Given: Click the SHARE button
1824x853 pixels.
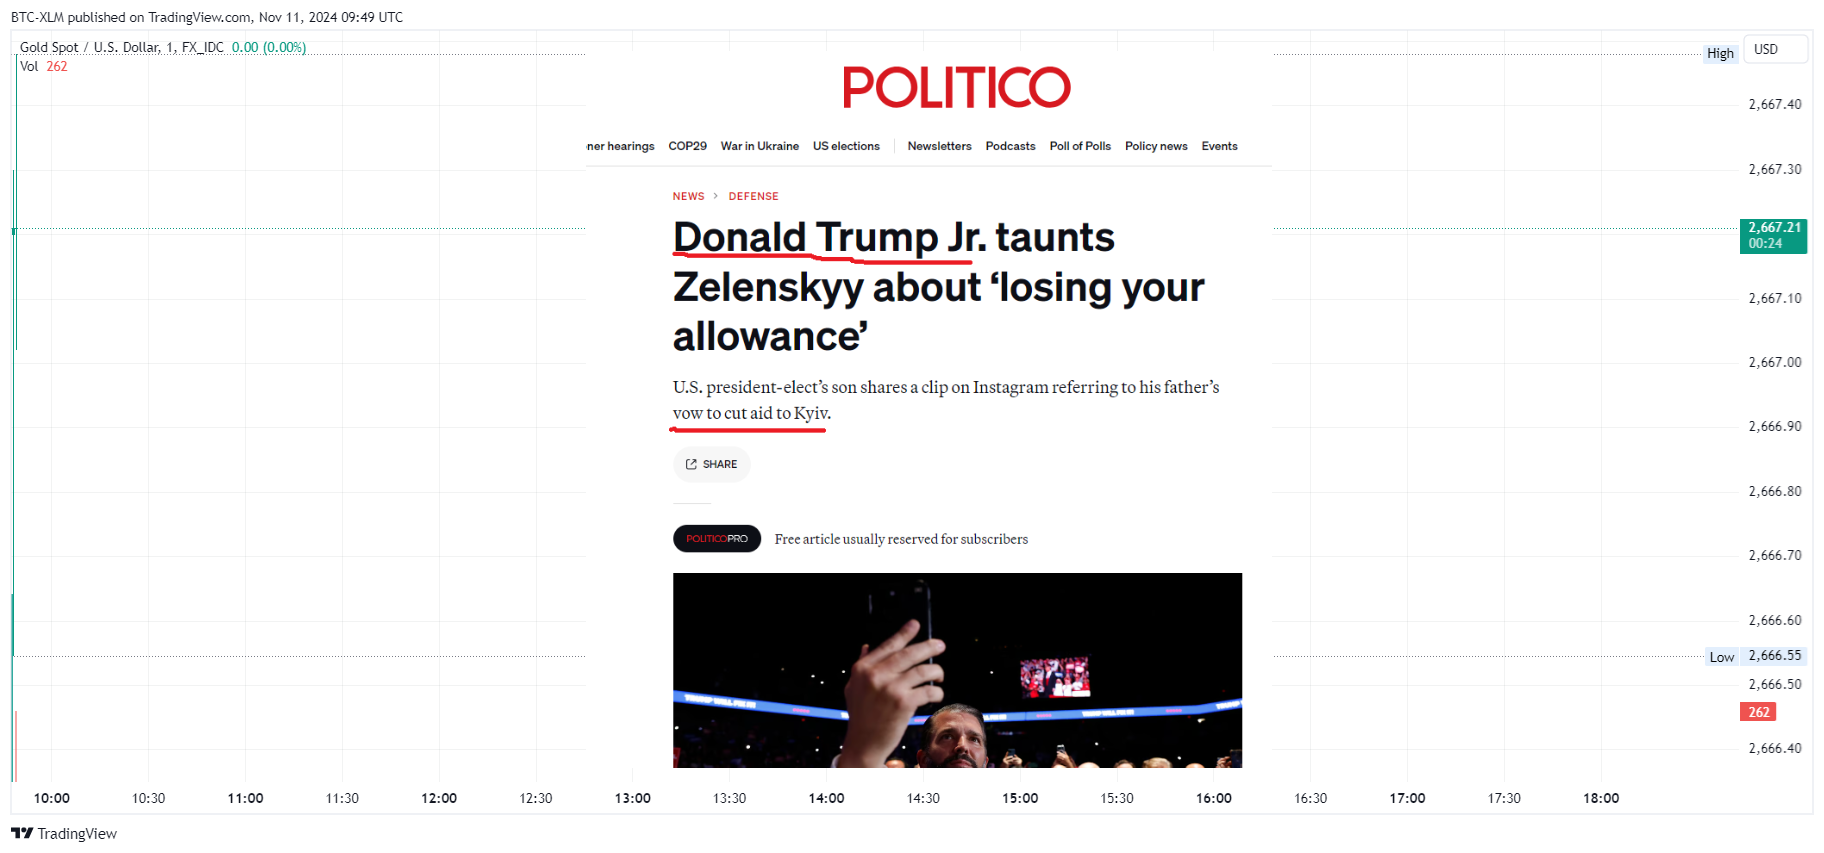Looking at the screenshot, I should 711,464.
